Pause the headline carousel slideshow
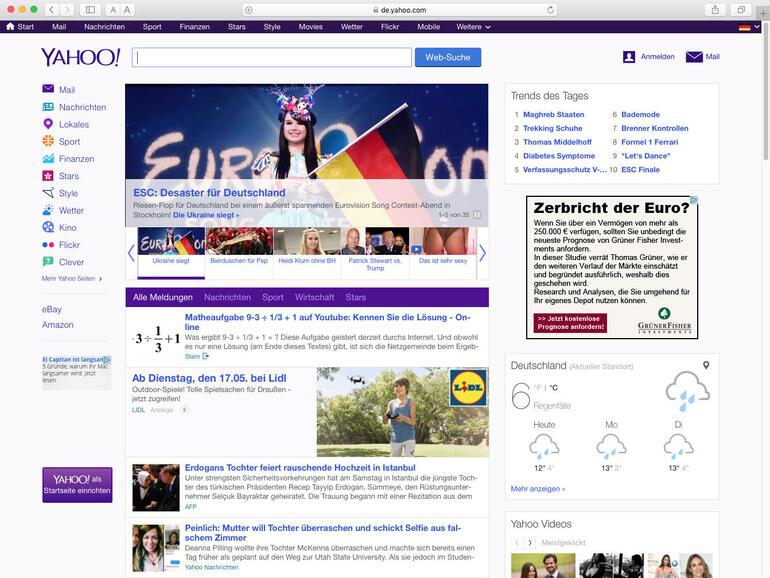 point(477,215)
